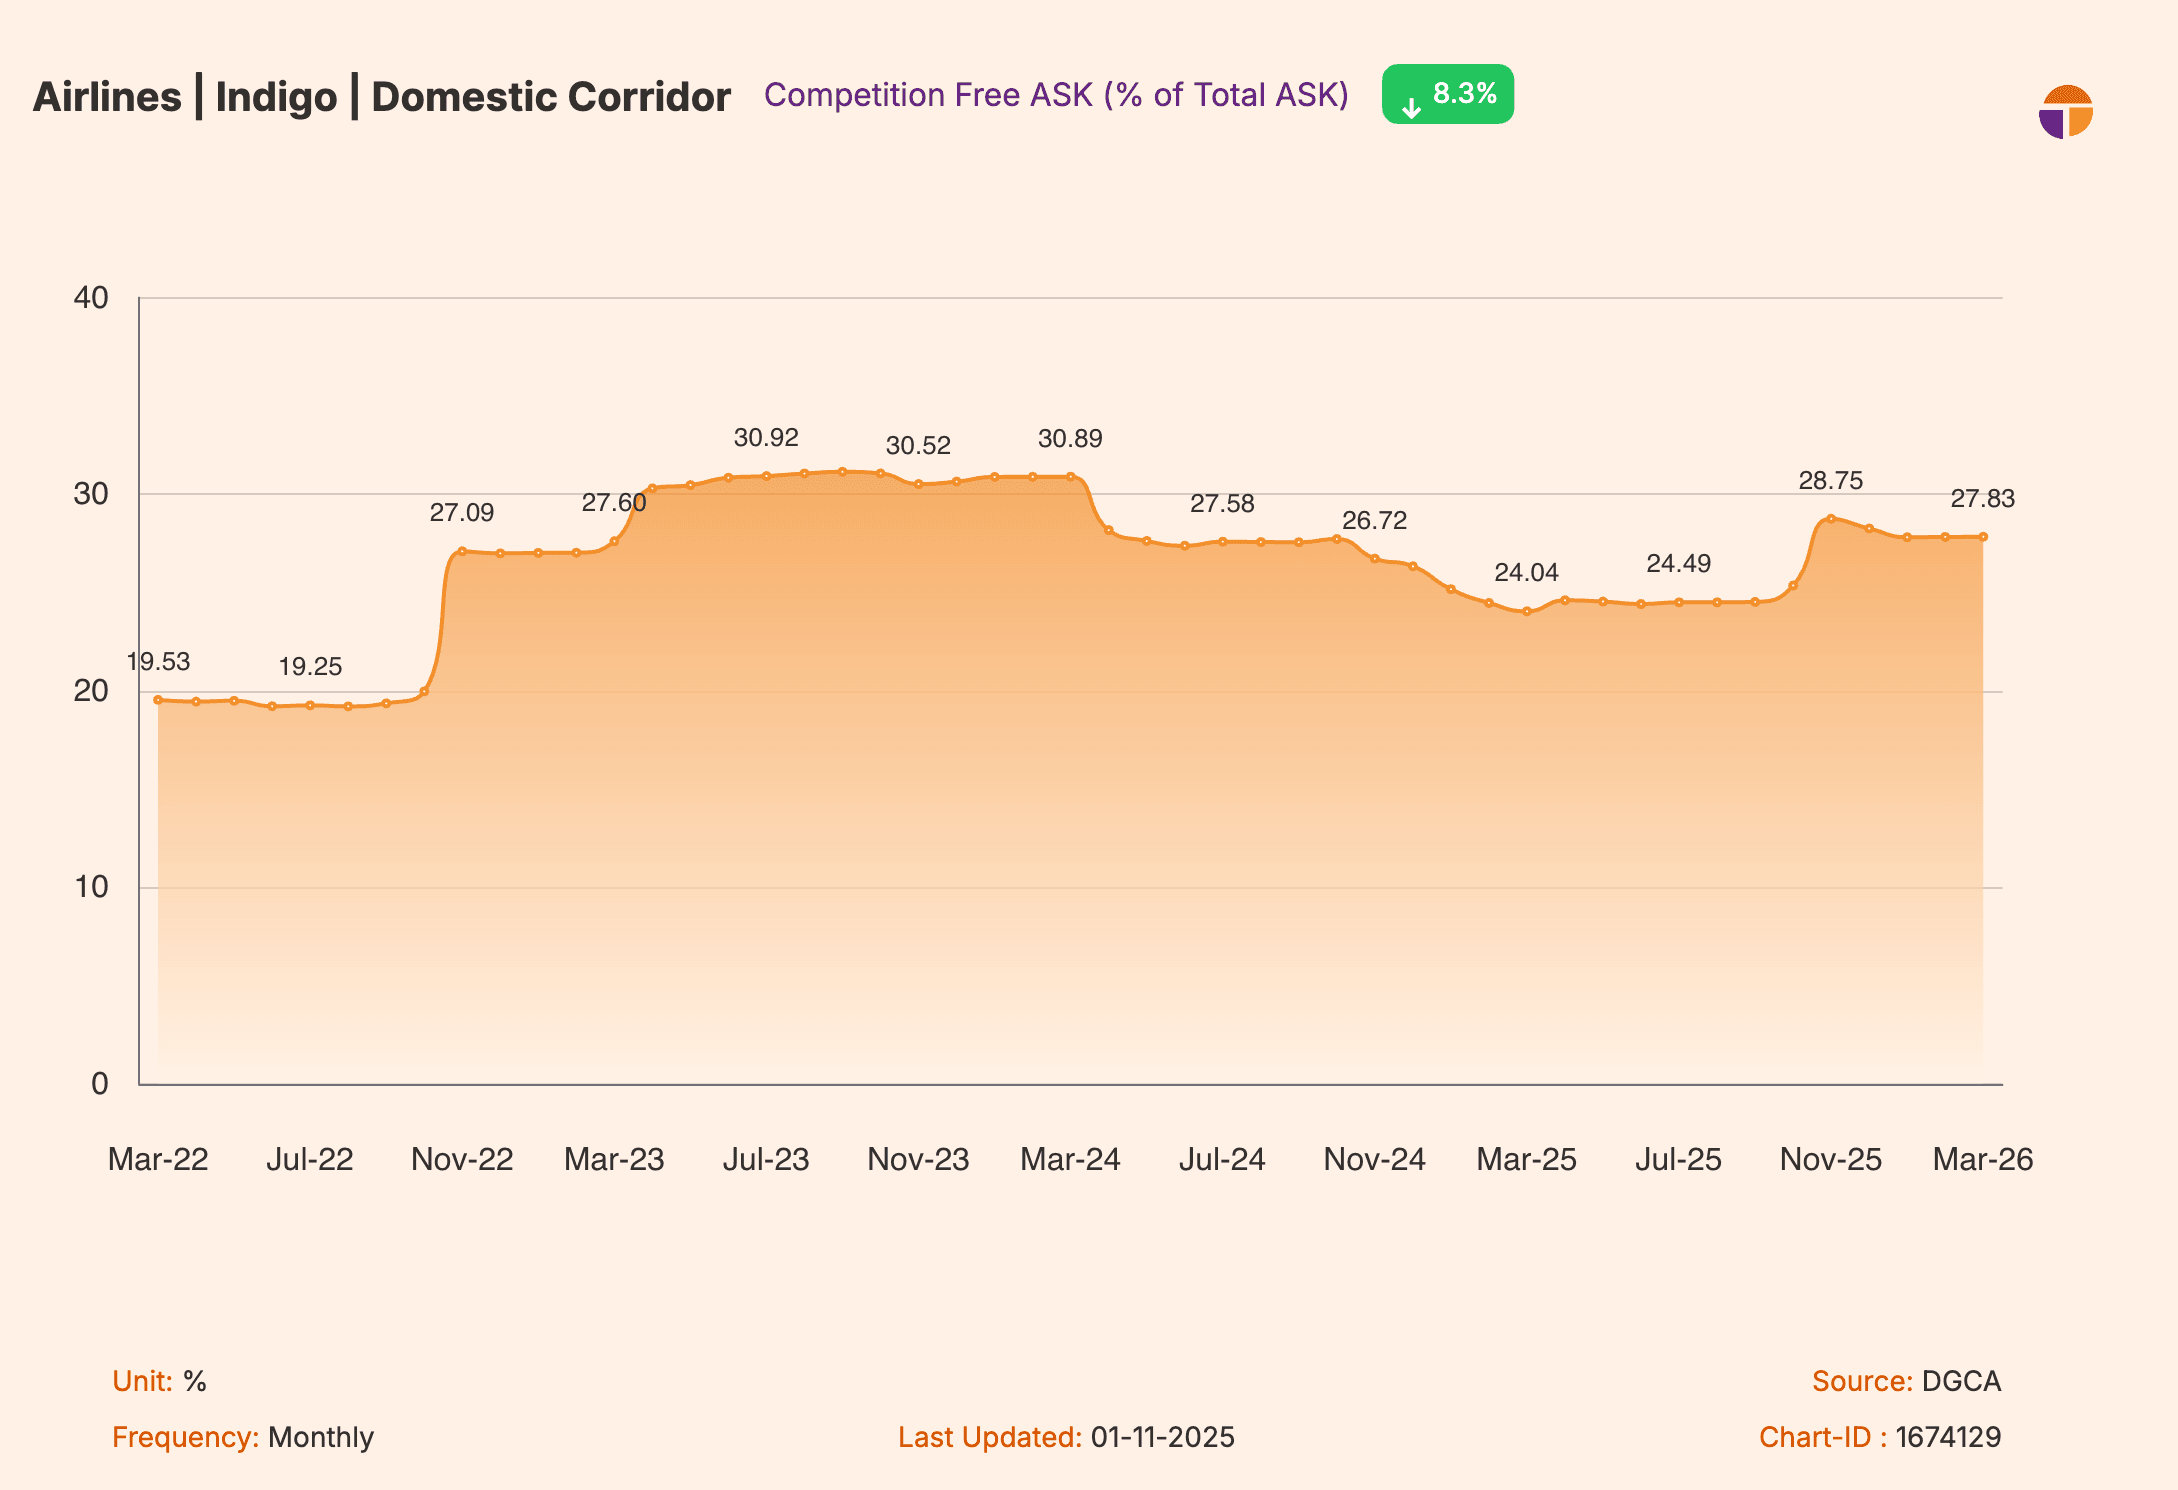Viewport: 2178px width, 1490px height.
Task: Click the Chart-ID 1674129 text
Action: [1880, 1437]
